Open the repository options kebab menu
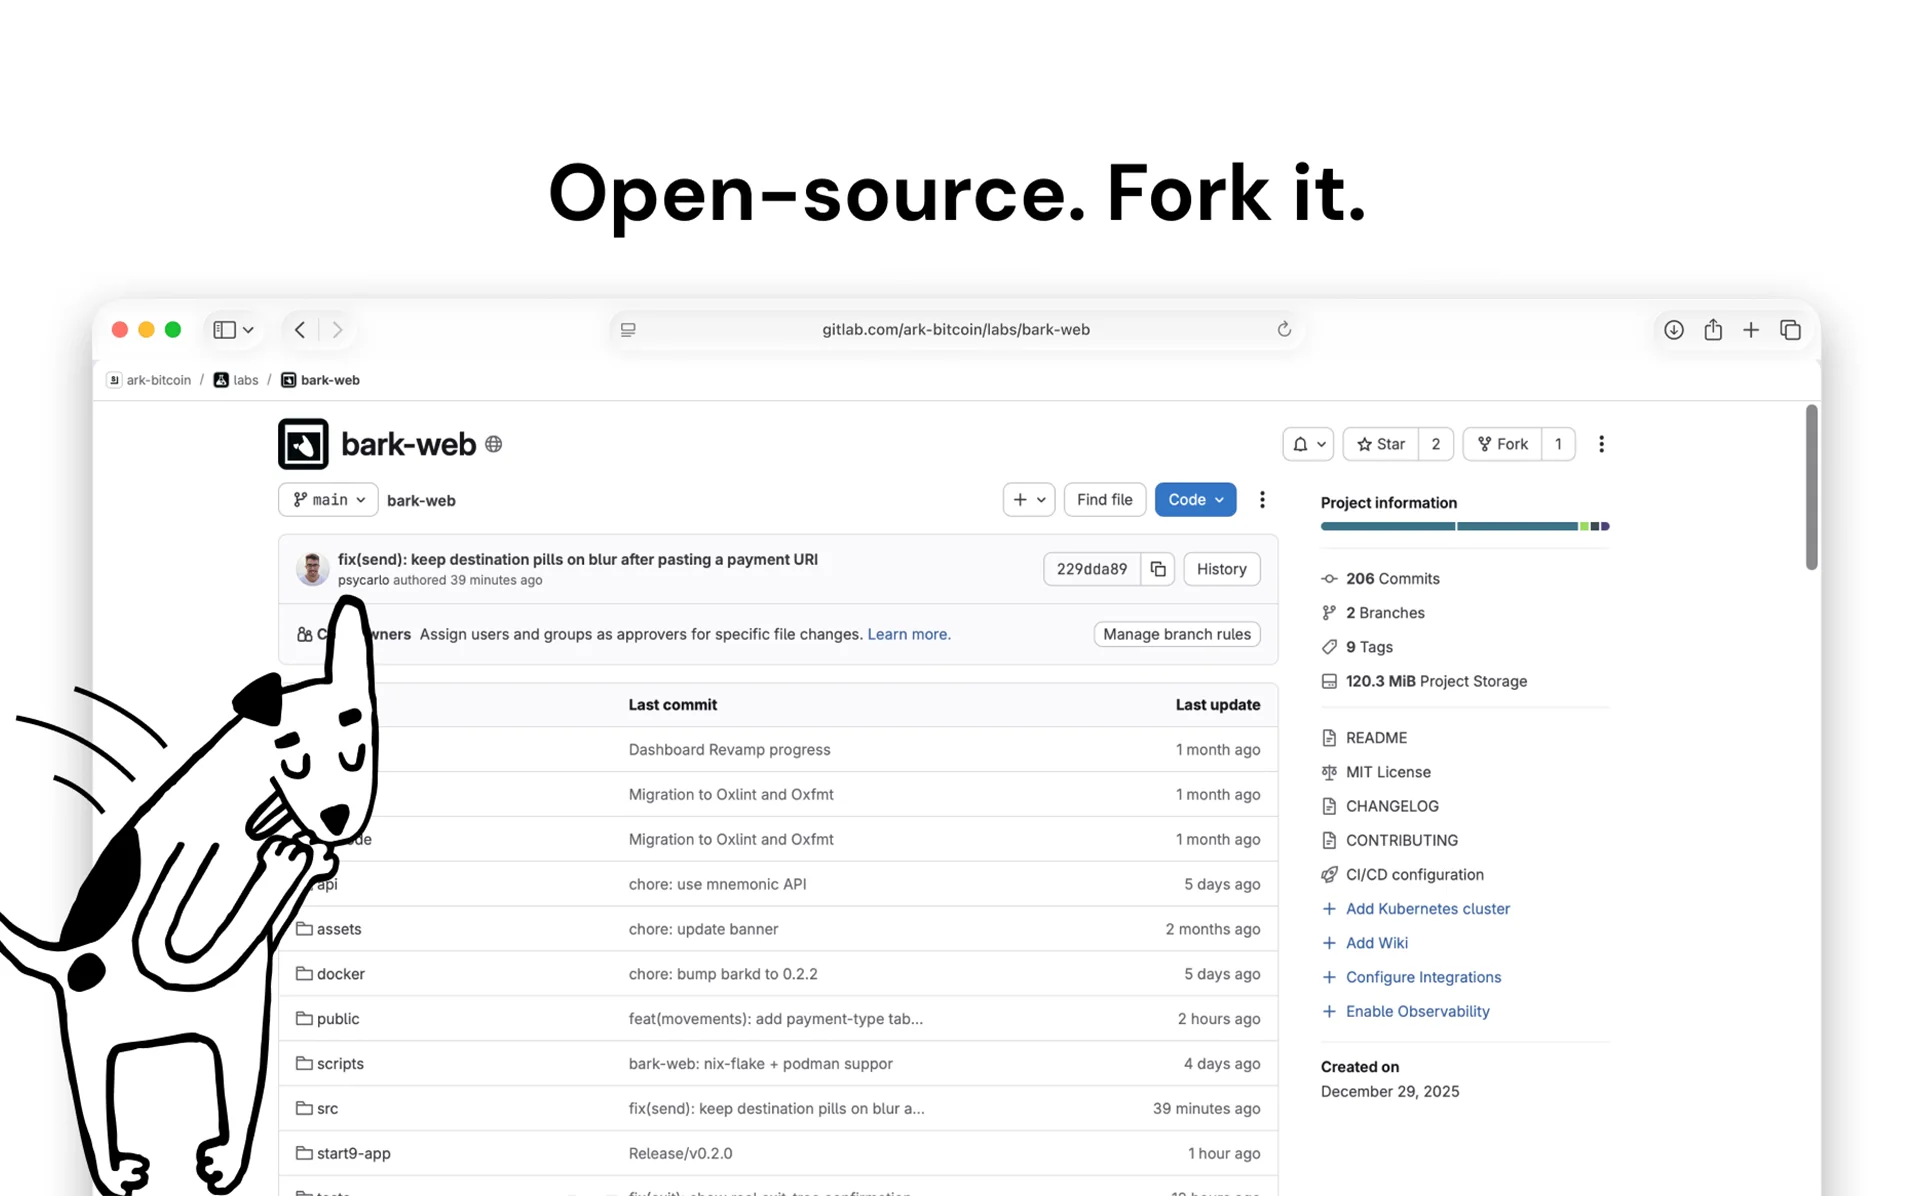 point(1262,500)
